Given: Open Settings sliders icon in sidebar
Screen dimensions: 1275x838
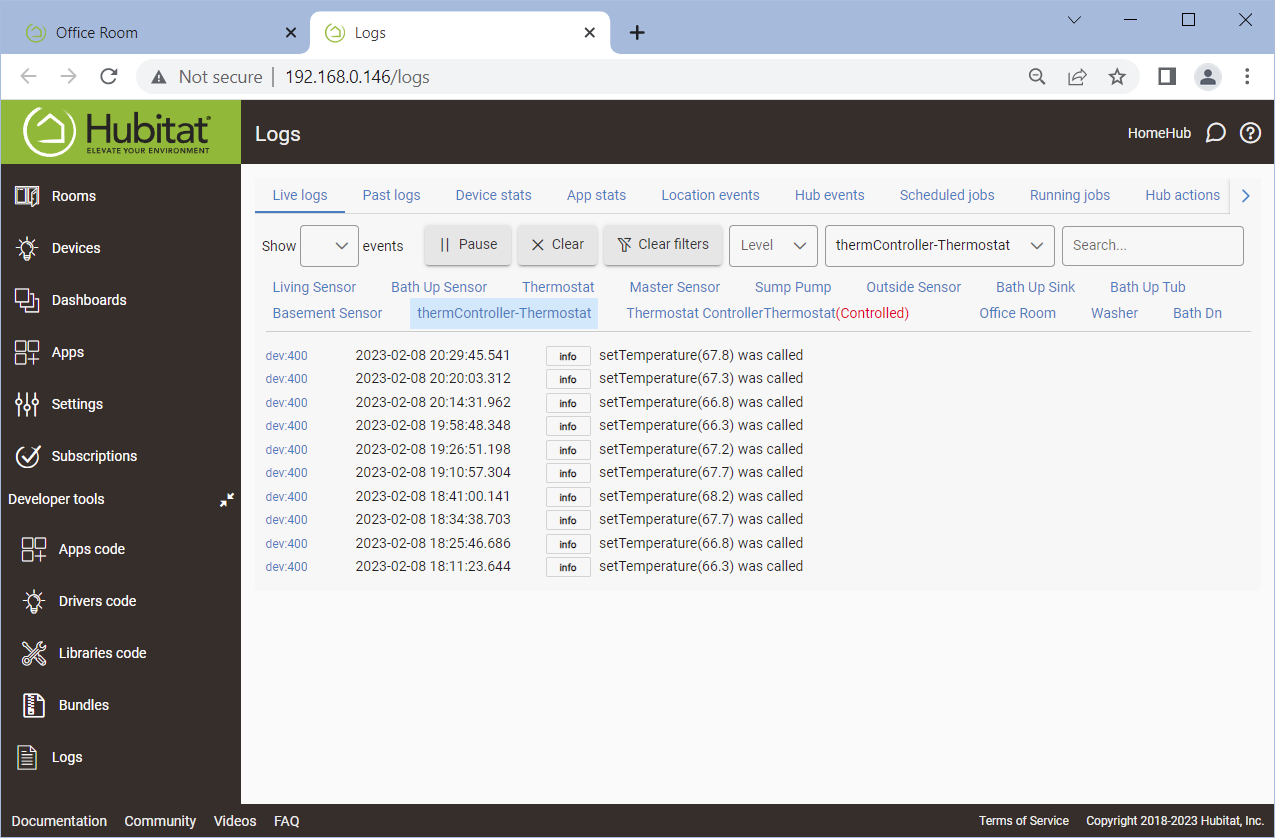Looking at the screenshot, I should (x=27, y=404).
